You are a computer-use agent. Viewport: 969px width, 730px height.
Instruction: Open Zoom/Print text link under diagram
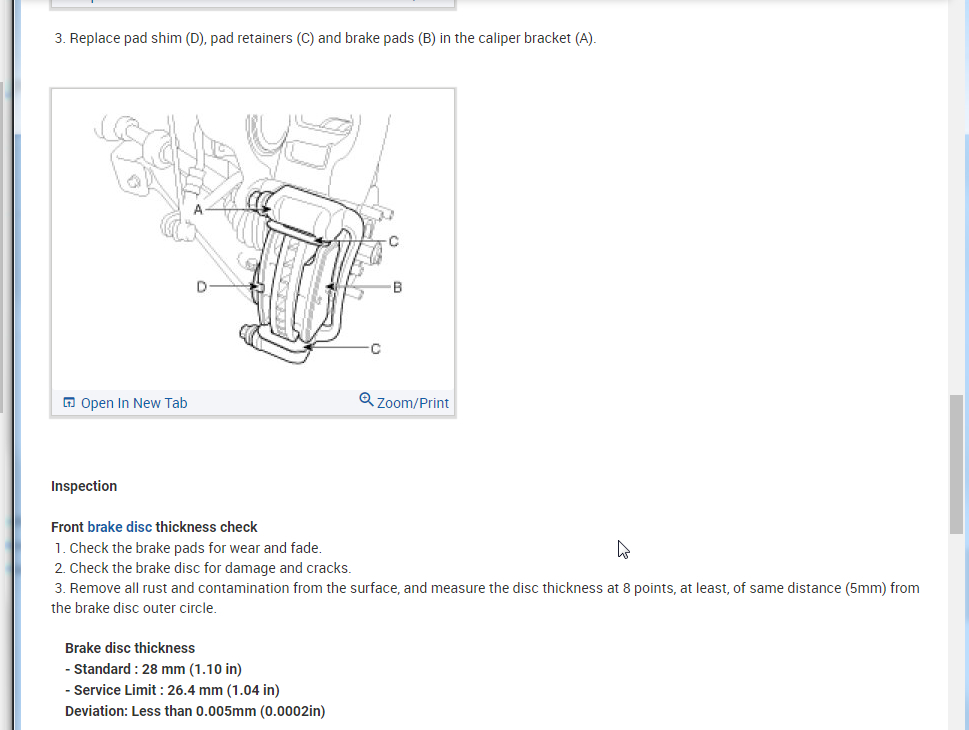point(413,403)
